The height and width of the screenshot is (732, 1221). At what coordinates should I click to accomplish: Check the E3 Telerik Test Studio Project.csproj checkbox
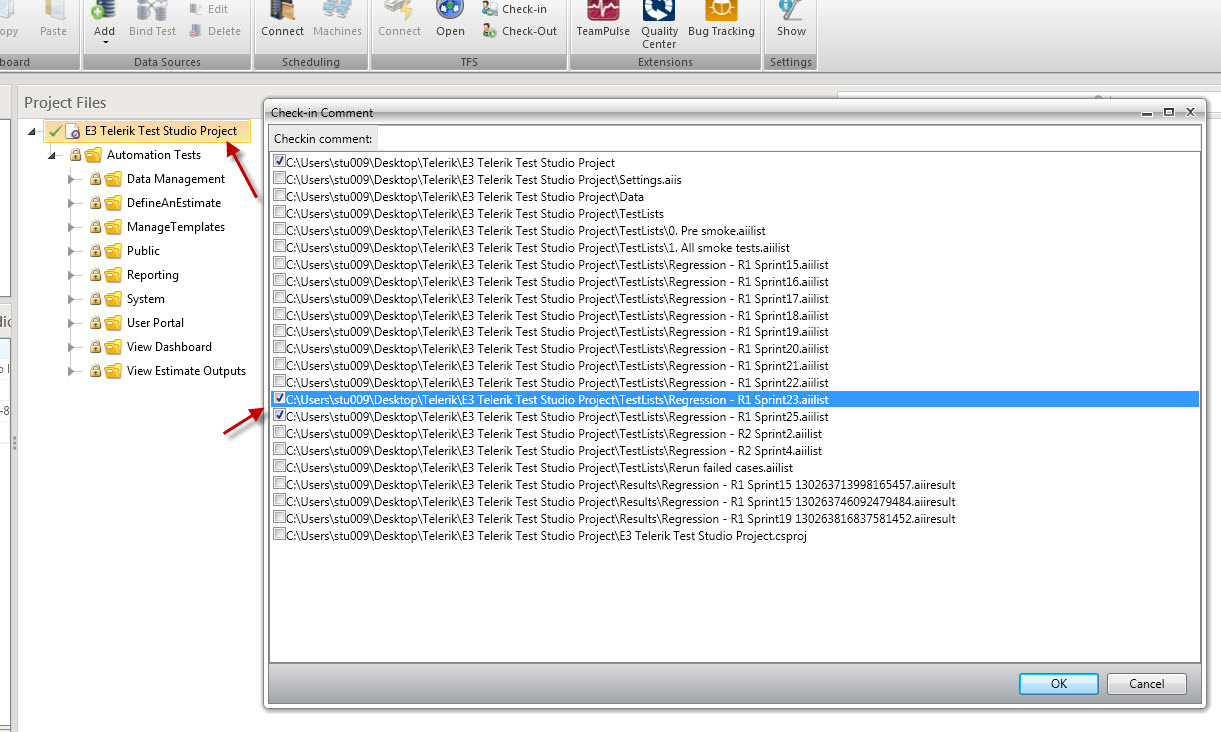coord(279,535)
